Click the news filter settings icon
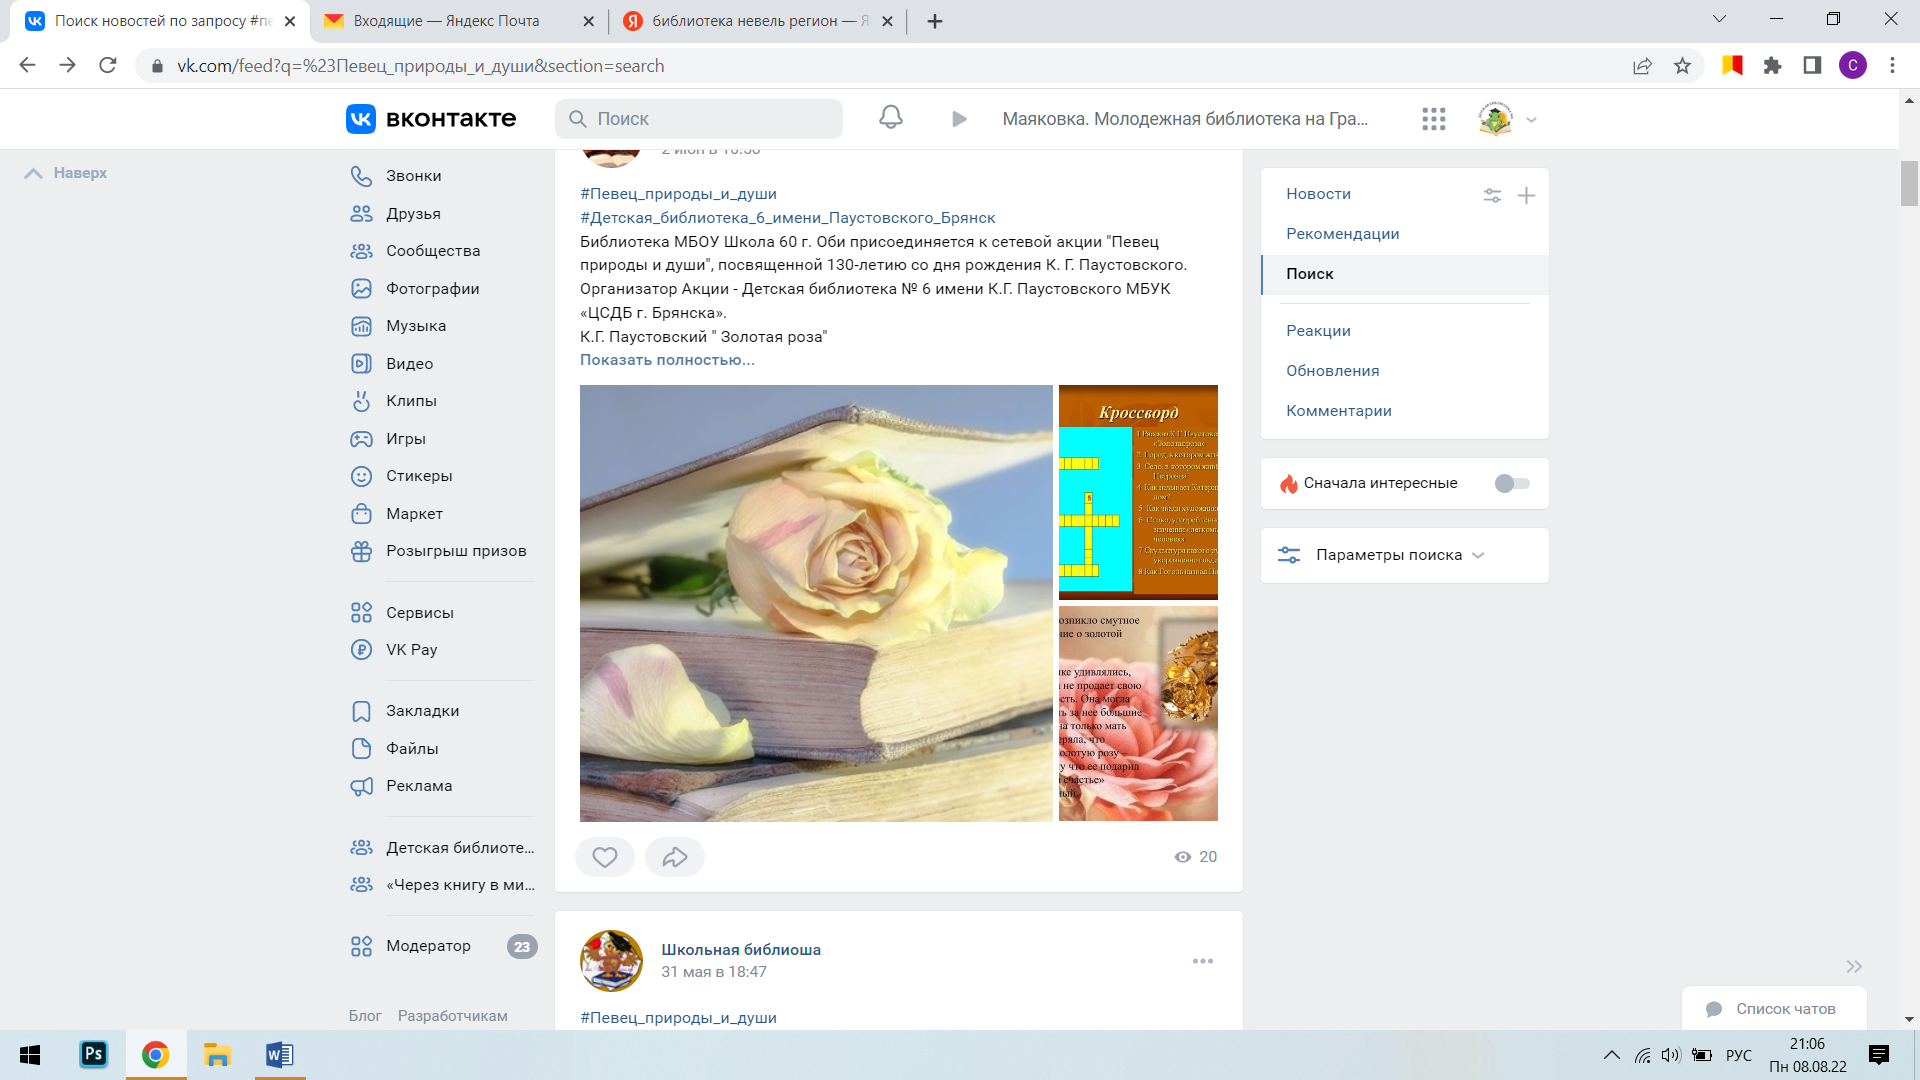Viewport: 1920px width, 1080px height. click(x=1492, y=196)
